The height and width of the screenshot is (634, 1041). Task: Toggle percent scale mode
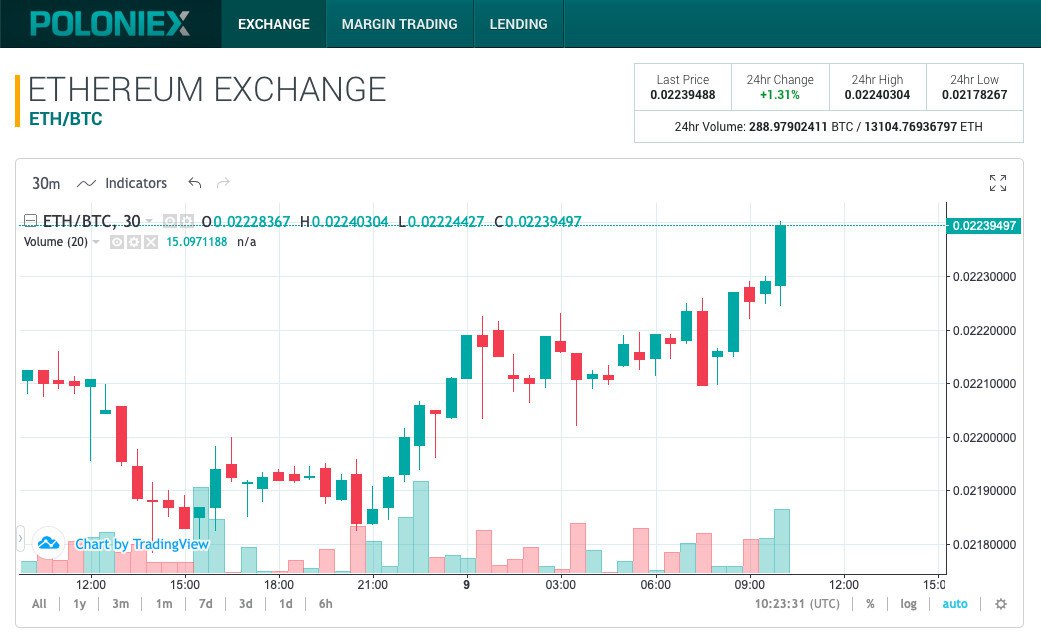click(x=870, y=604)
